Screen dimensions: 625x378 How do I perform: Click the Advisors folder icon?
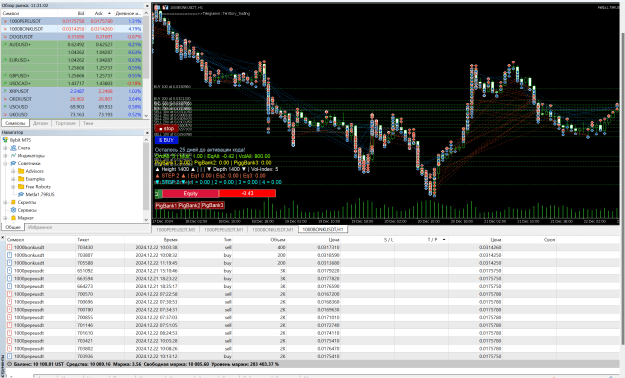(x=21, y=171)
